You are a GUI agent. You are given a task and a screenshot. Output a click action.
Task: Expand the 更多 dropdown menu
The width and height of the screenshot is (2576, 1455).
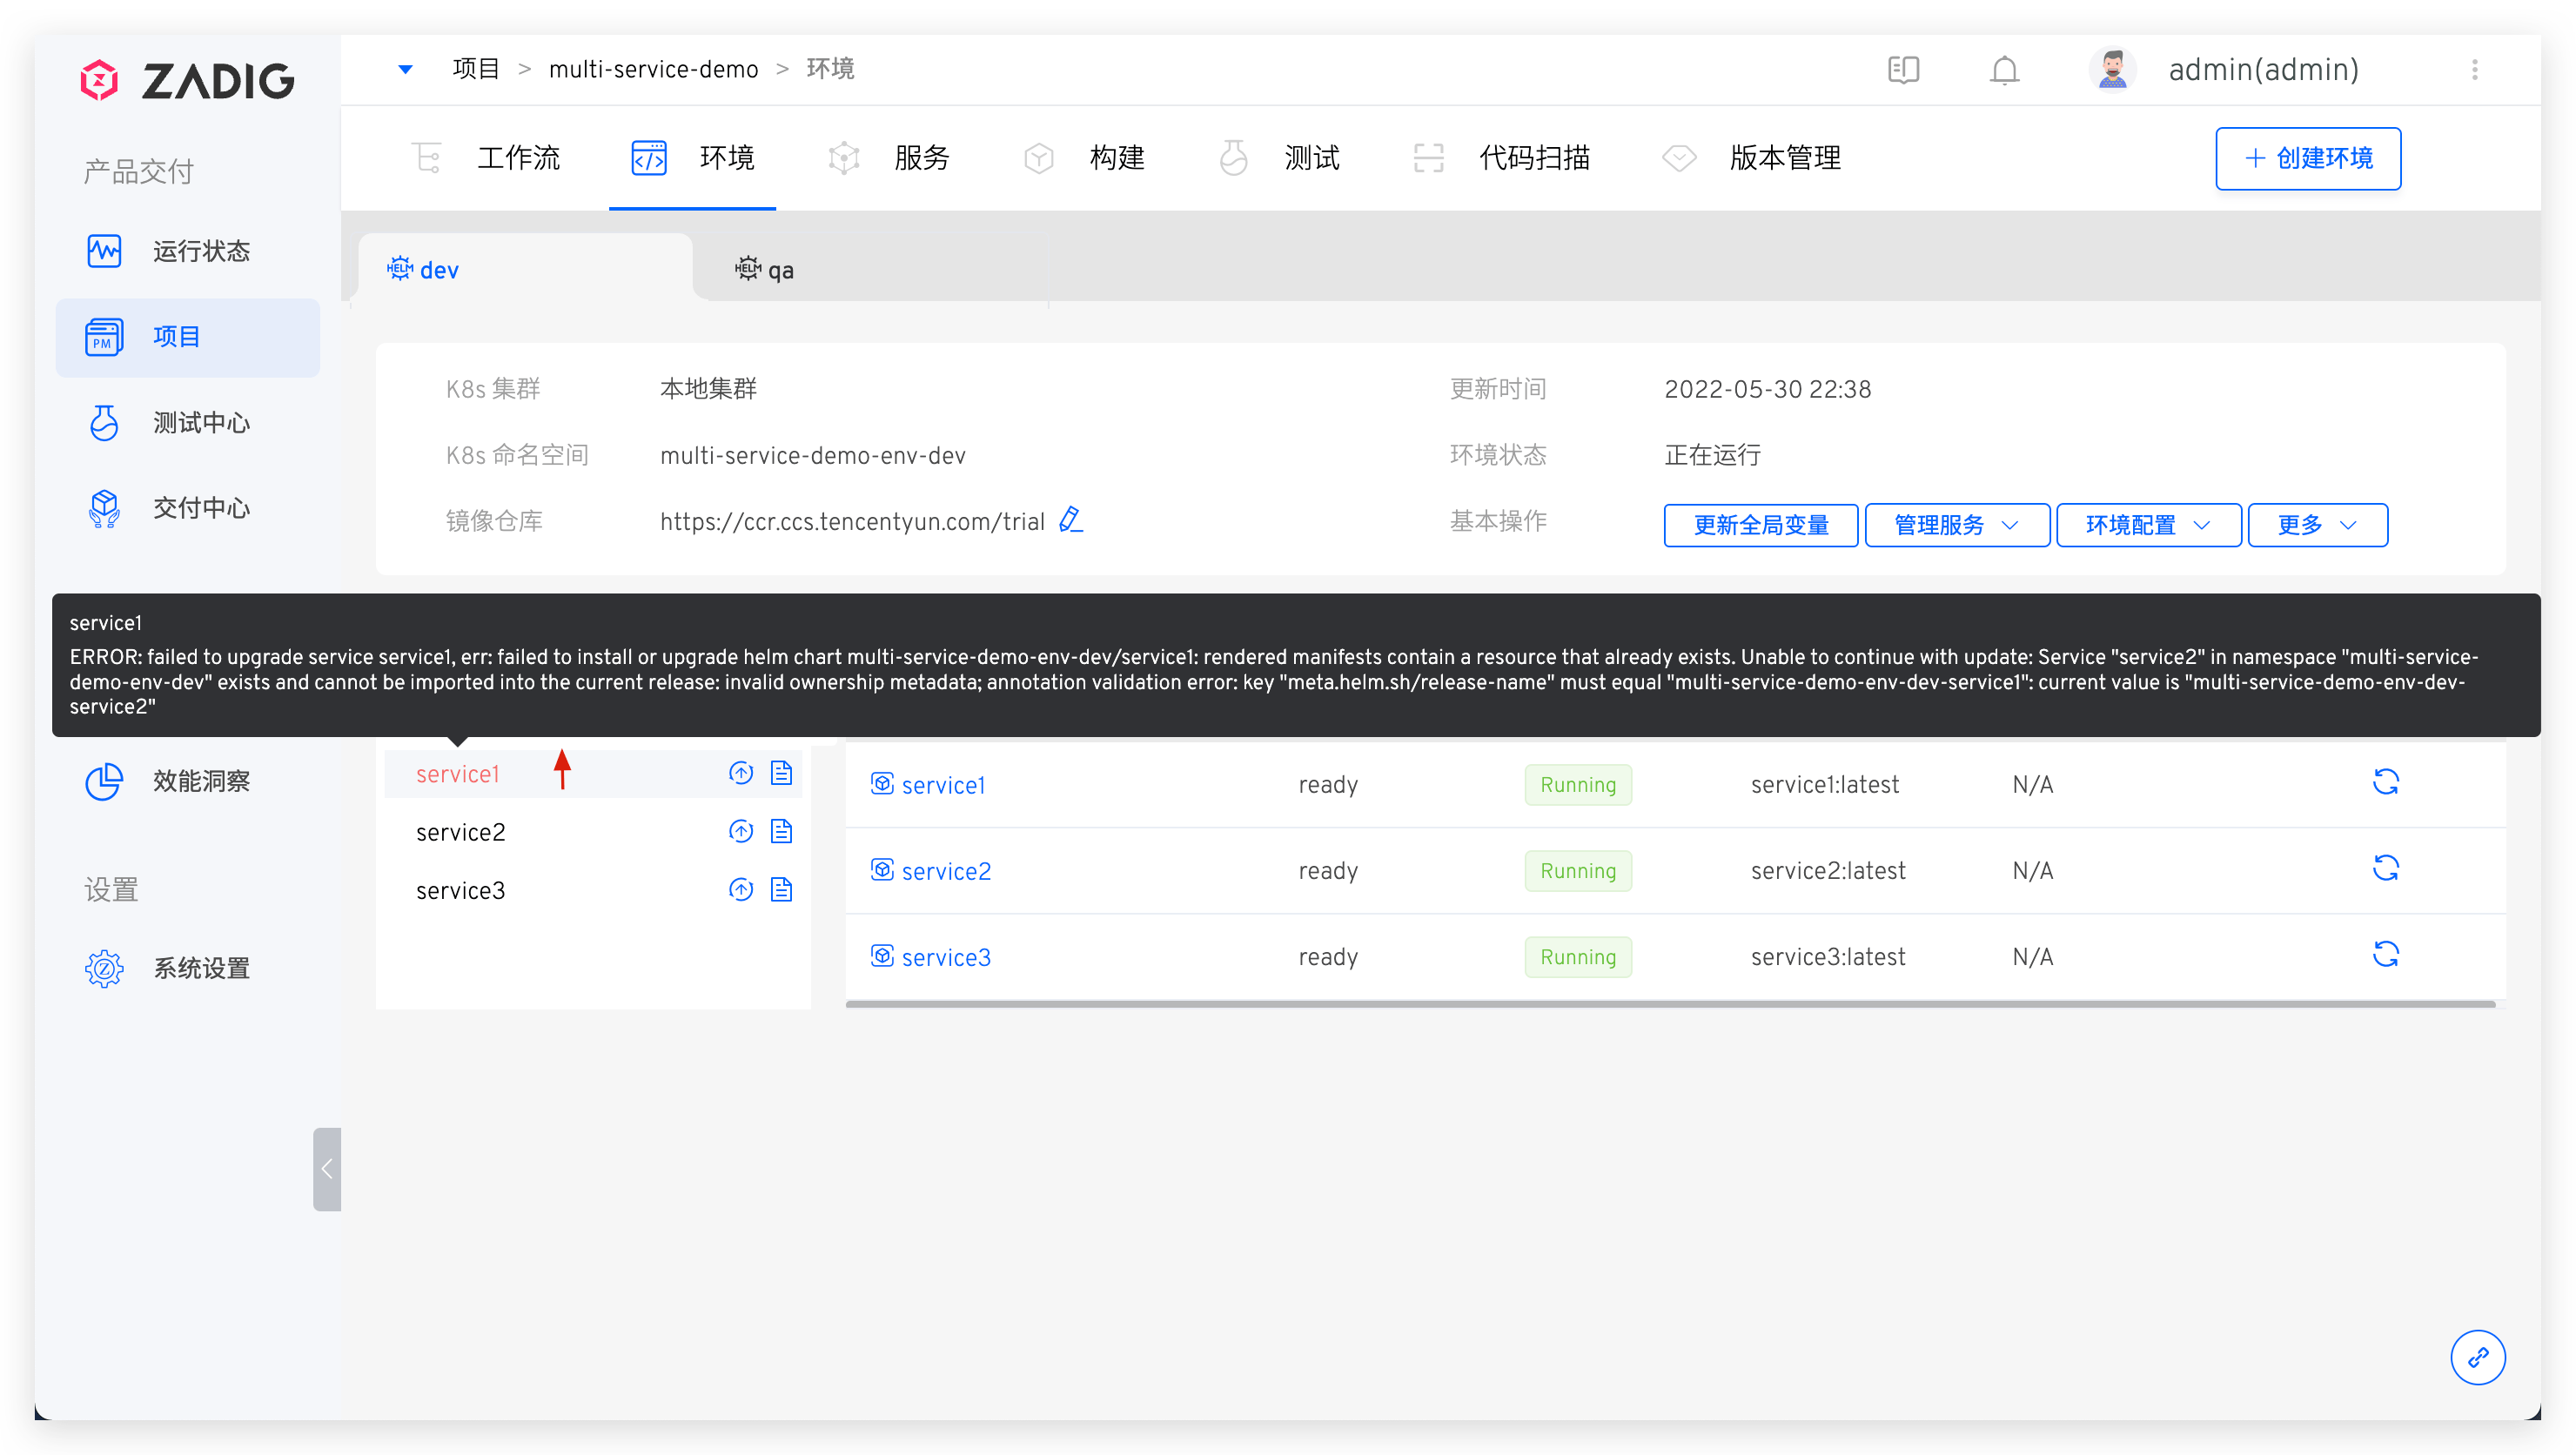(2316, 525)
